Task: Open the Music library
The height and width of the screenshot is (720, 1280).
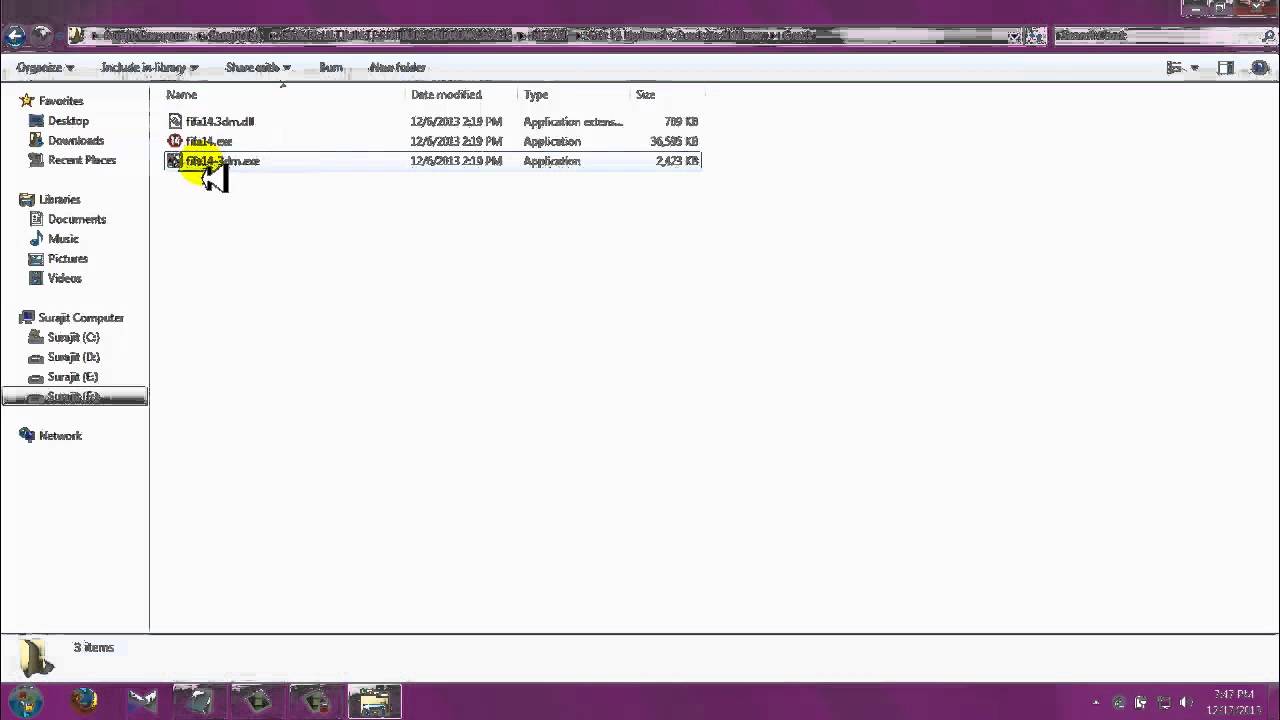Action: 53,239
